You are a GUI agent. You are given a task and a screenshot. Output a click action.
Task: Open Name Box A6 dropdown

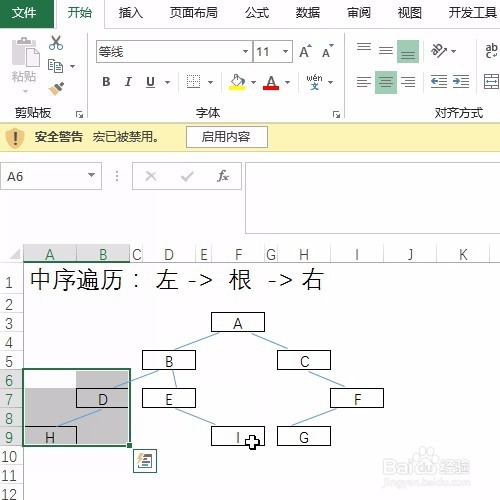coord(91,175)
